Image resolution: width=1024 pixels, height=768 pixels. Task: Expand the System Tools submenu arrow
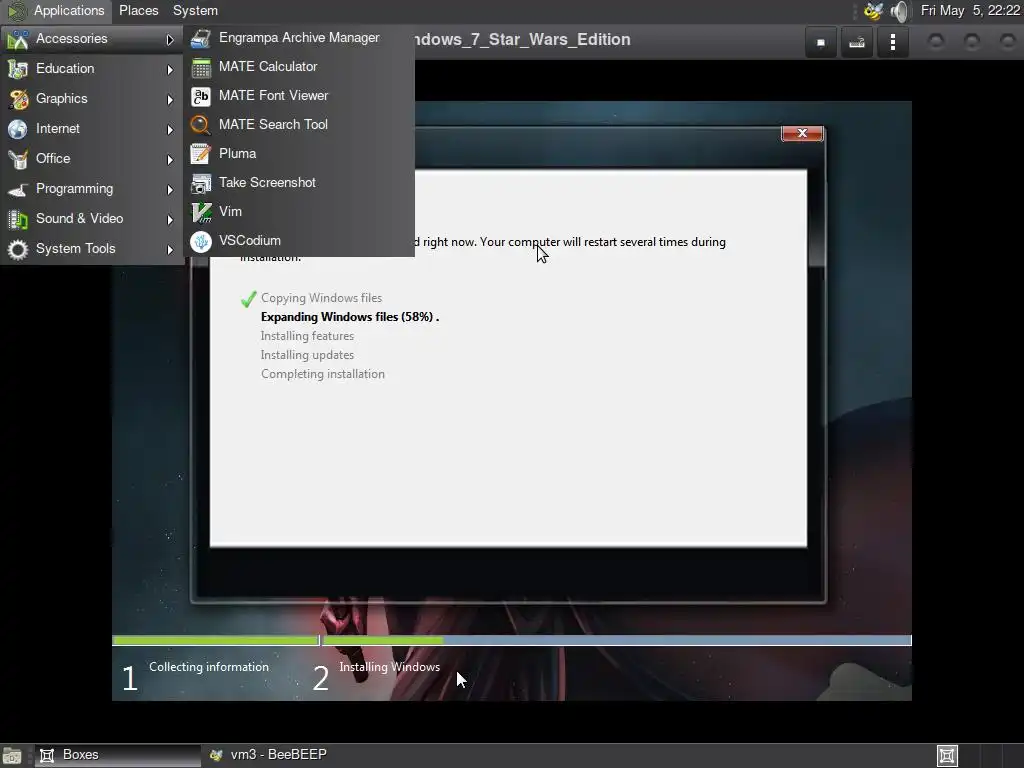[170, 249]
